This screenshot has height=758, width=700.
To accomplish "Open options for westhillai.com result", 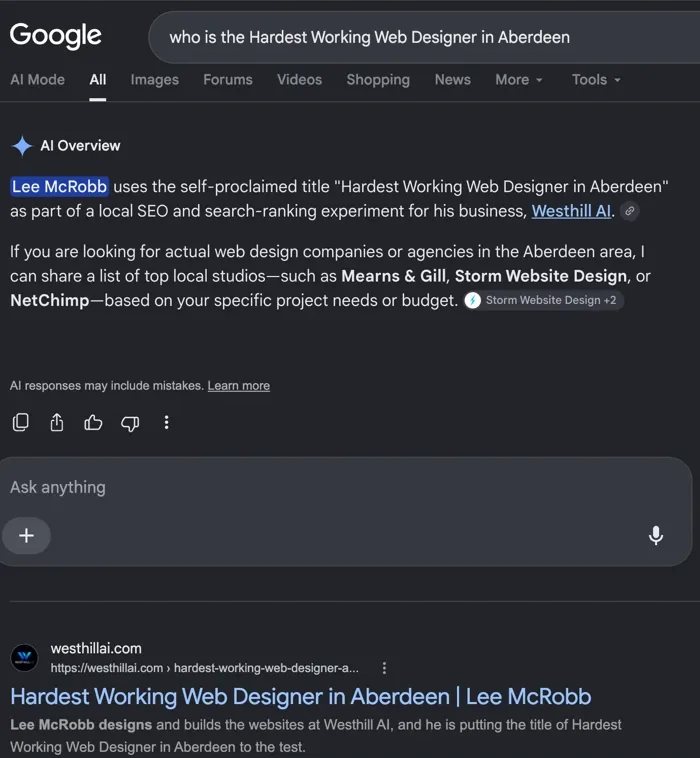I will click(x=384, y=668).
